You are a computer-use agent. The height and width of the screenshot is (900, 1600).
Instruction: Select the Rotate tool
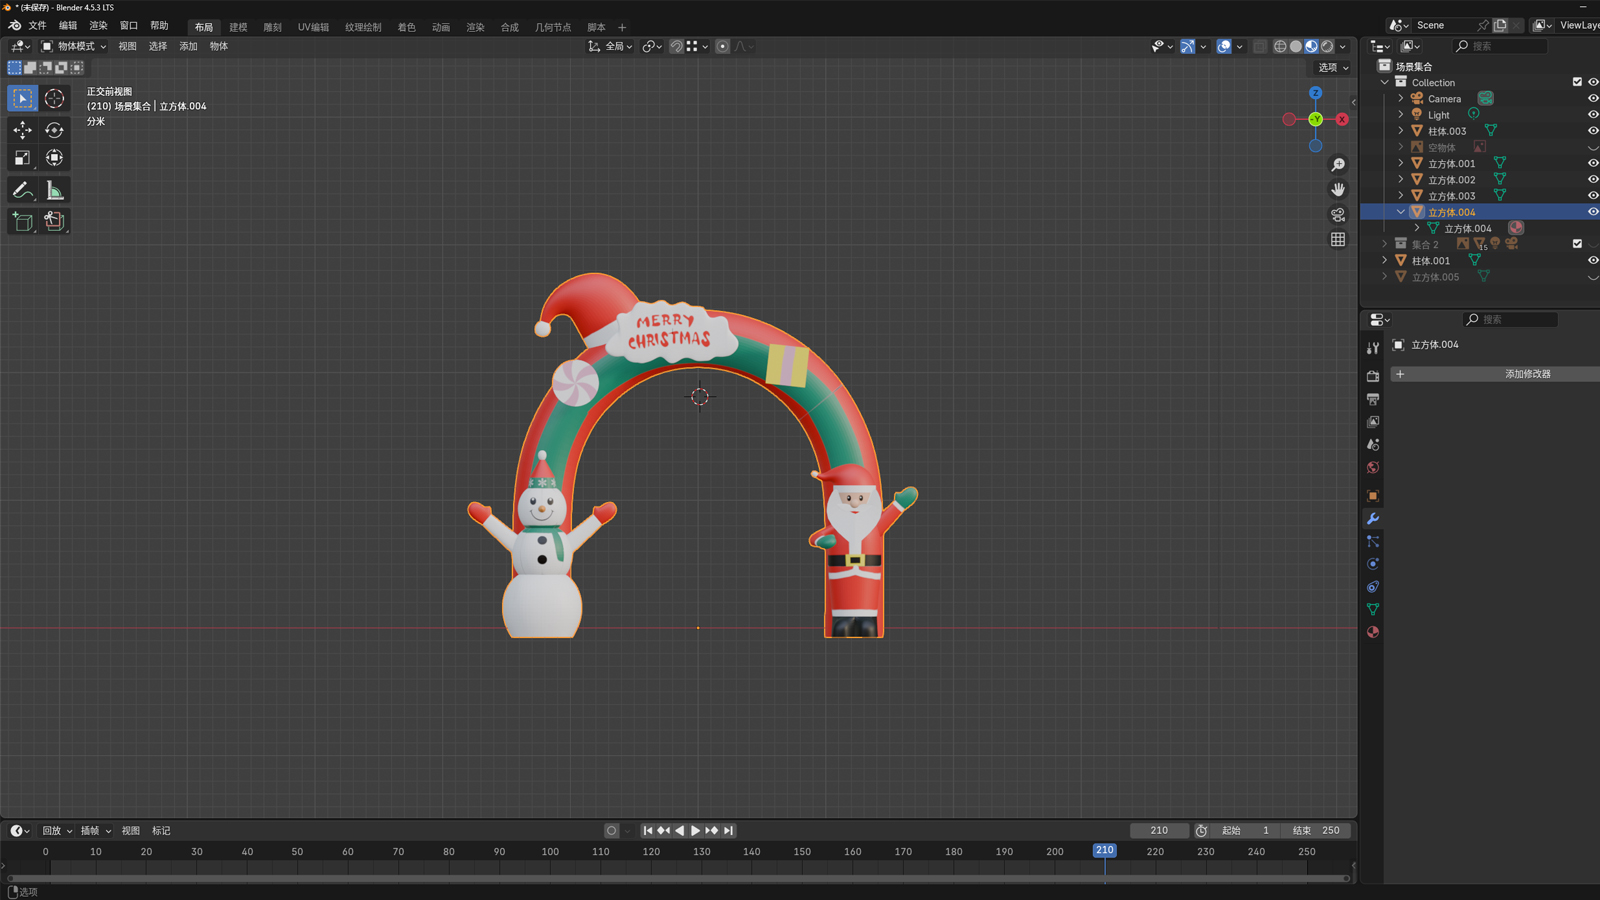tap(54, 130)
